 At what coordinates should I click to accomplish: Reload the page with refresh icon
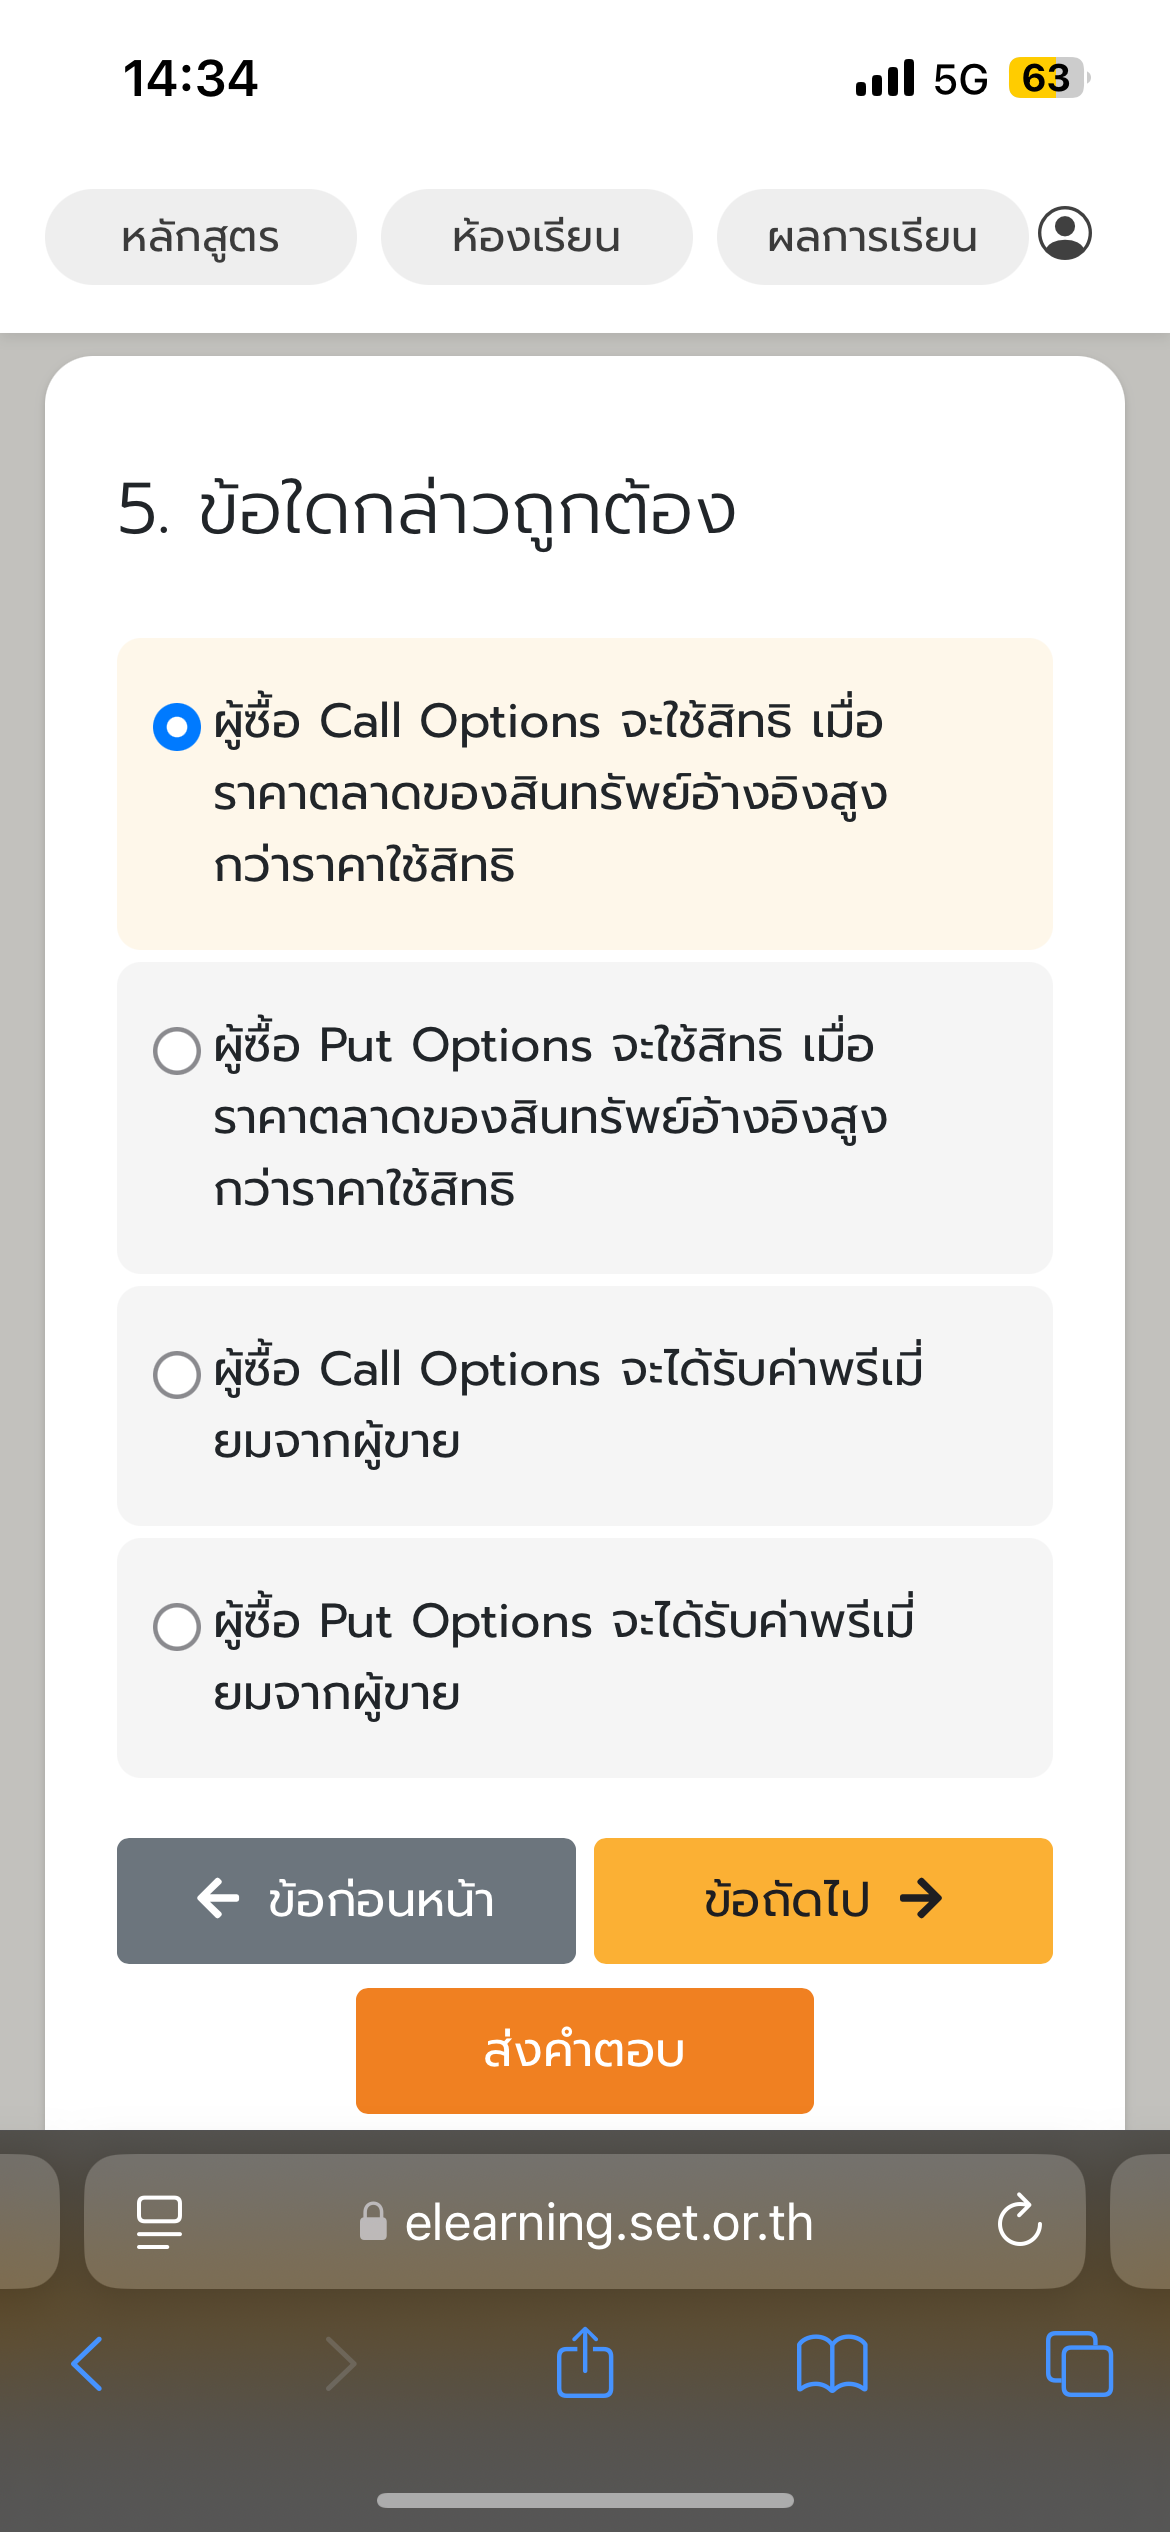pos(1019,2222)
